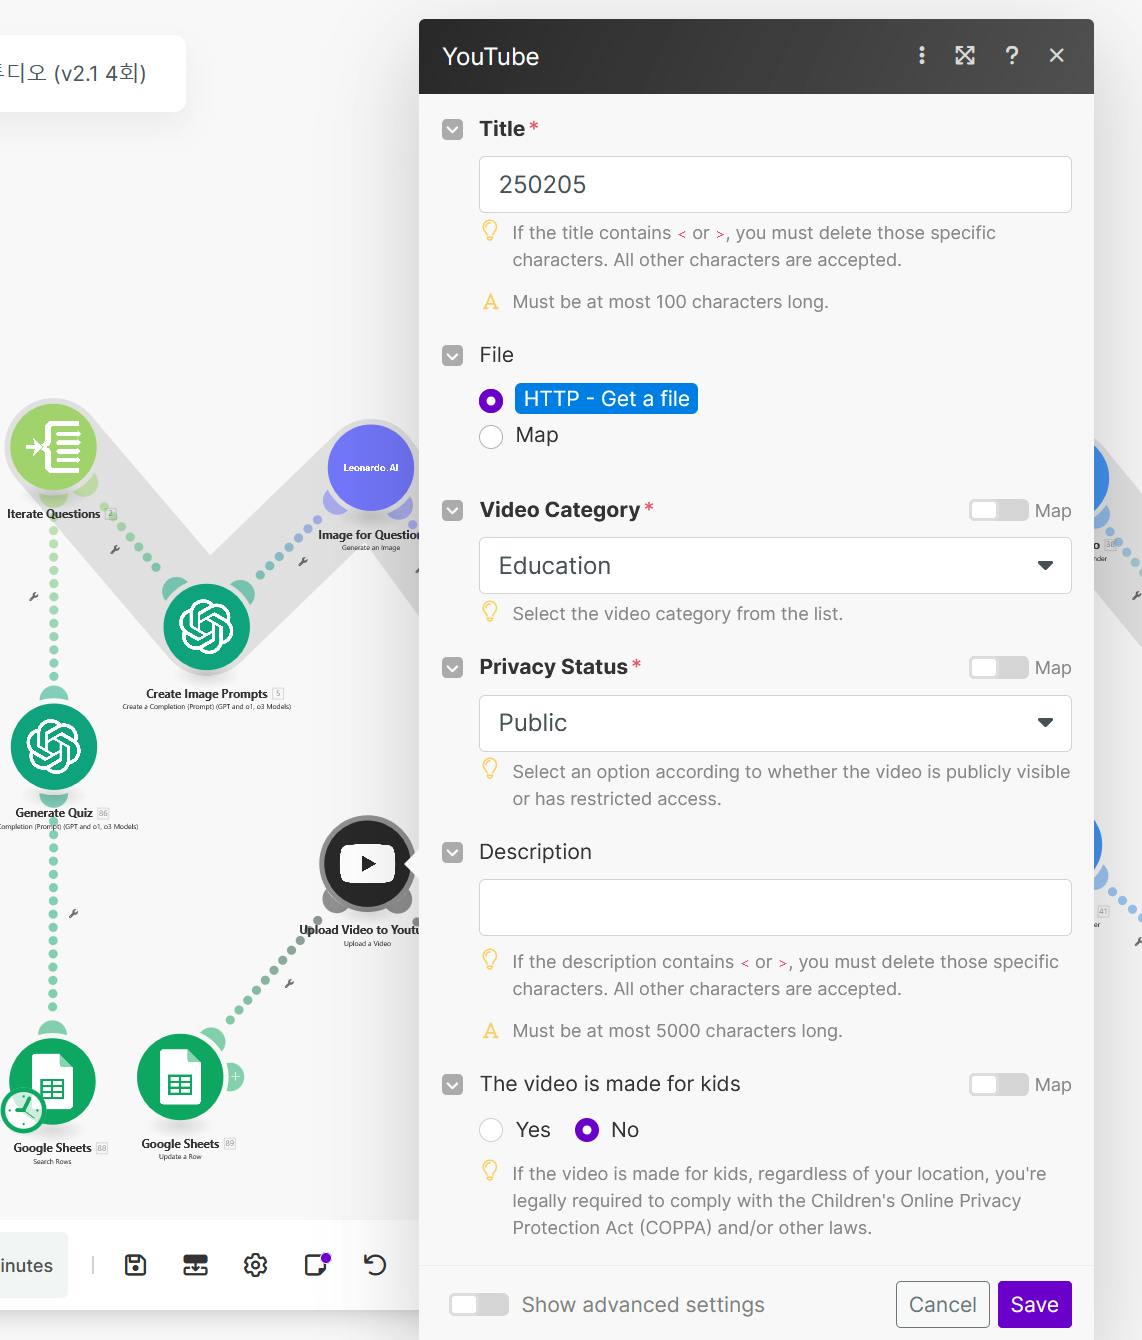This screenshot has width=1142, height=1340.
Task: Click the Iterate Questions label
Action: [x=53, y=514]
